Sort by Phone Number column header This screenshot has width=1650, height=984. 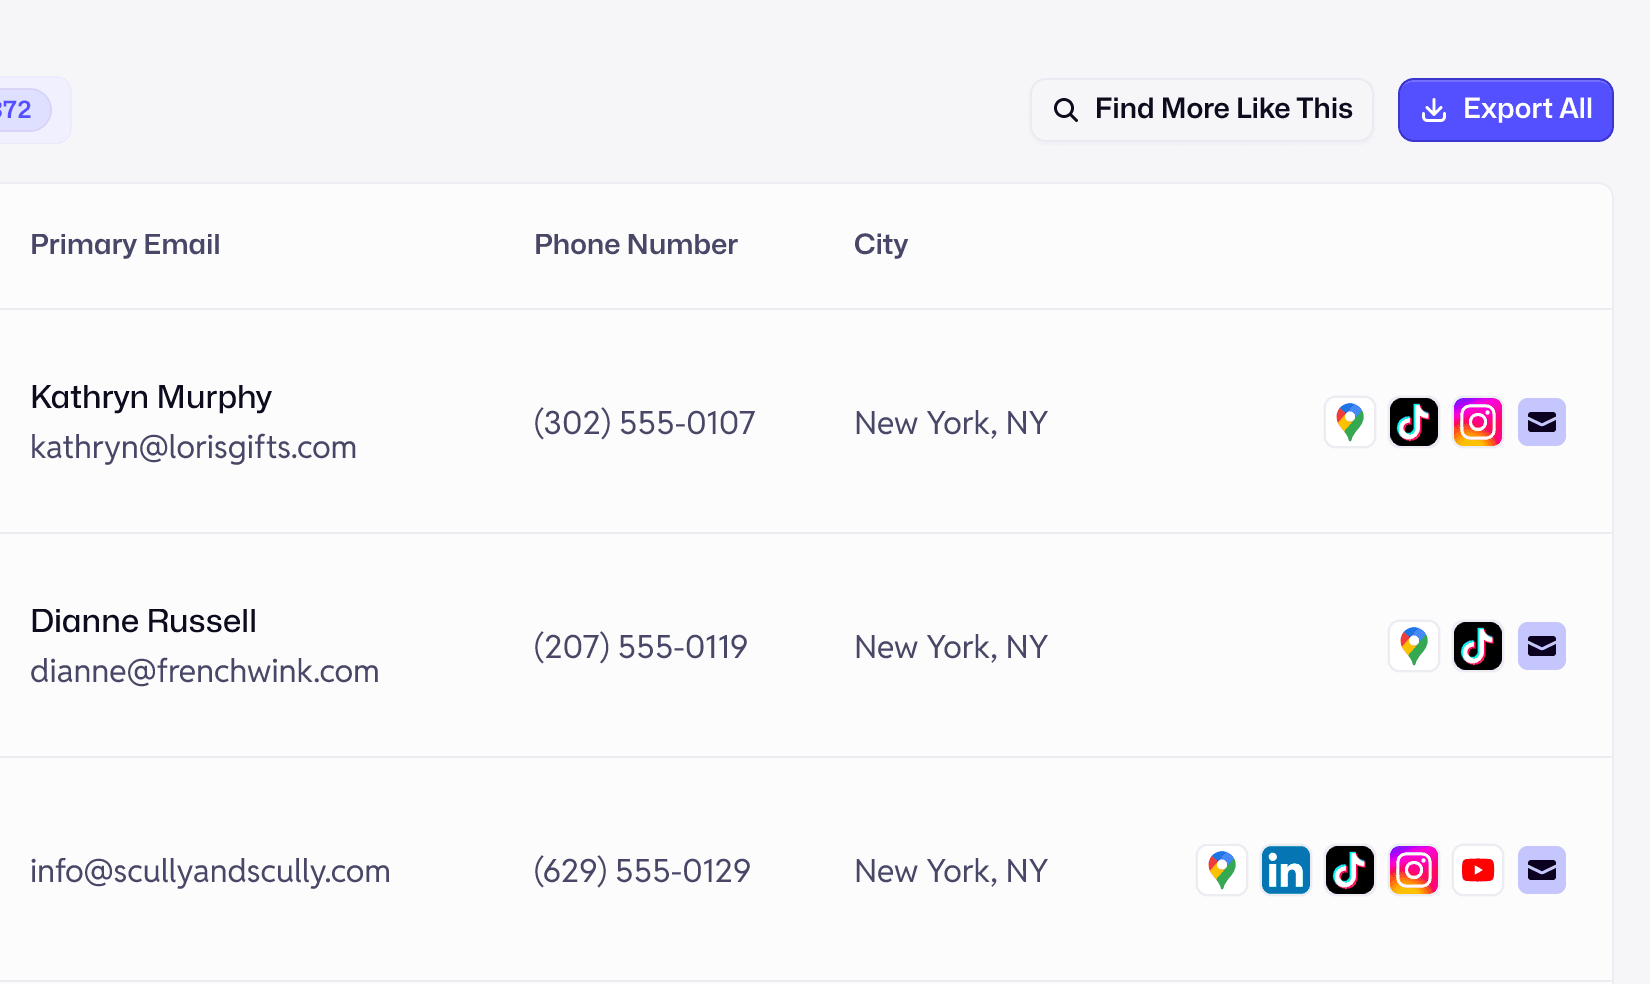coord(636,245)
